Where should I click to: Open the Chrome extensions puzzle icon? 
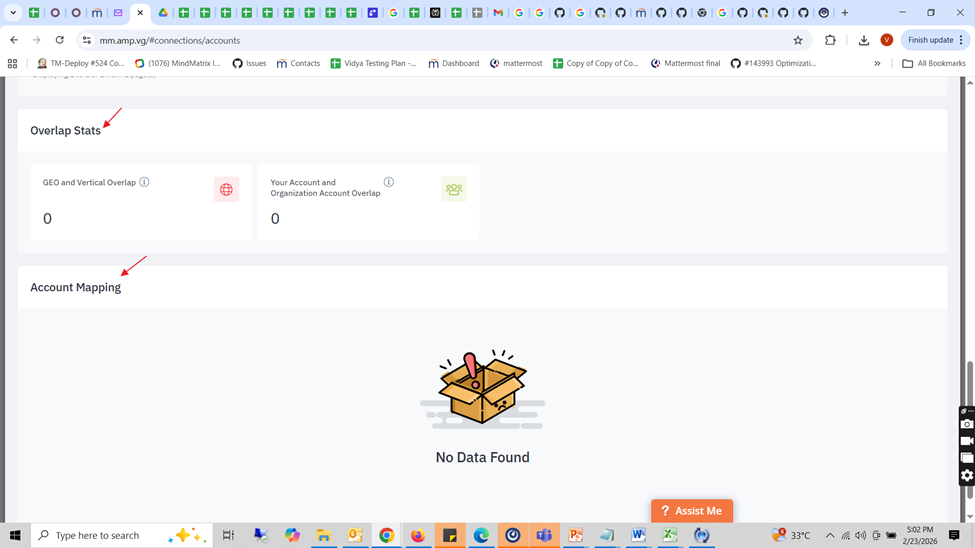coord(830,40)
